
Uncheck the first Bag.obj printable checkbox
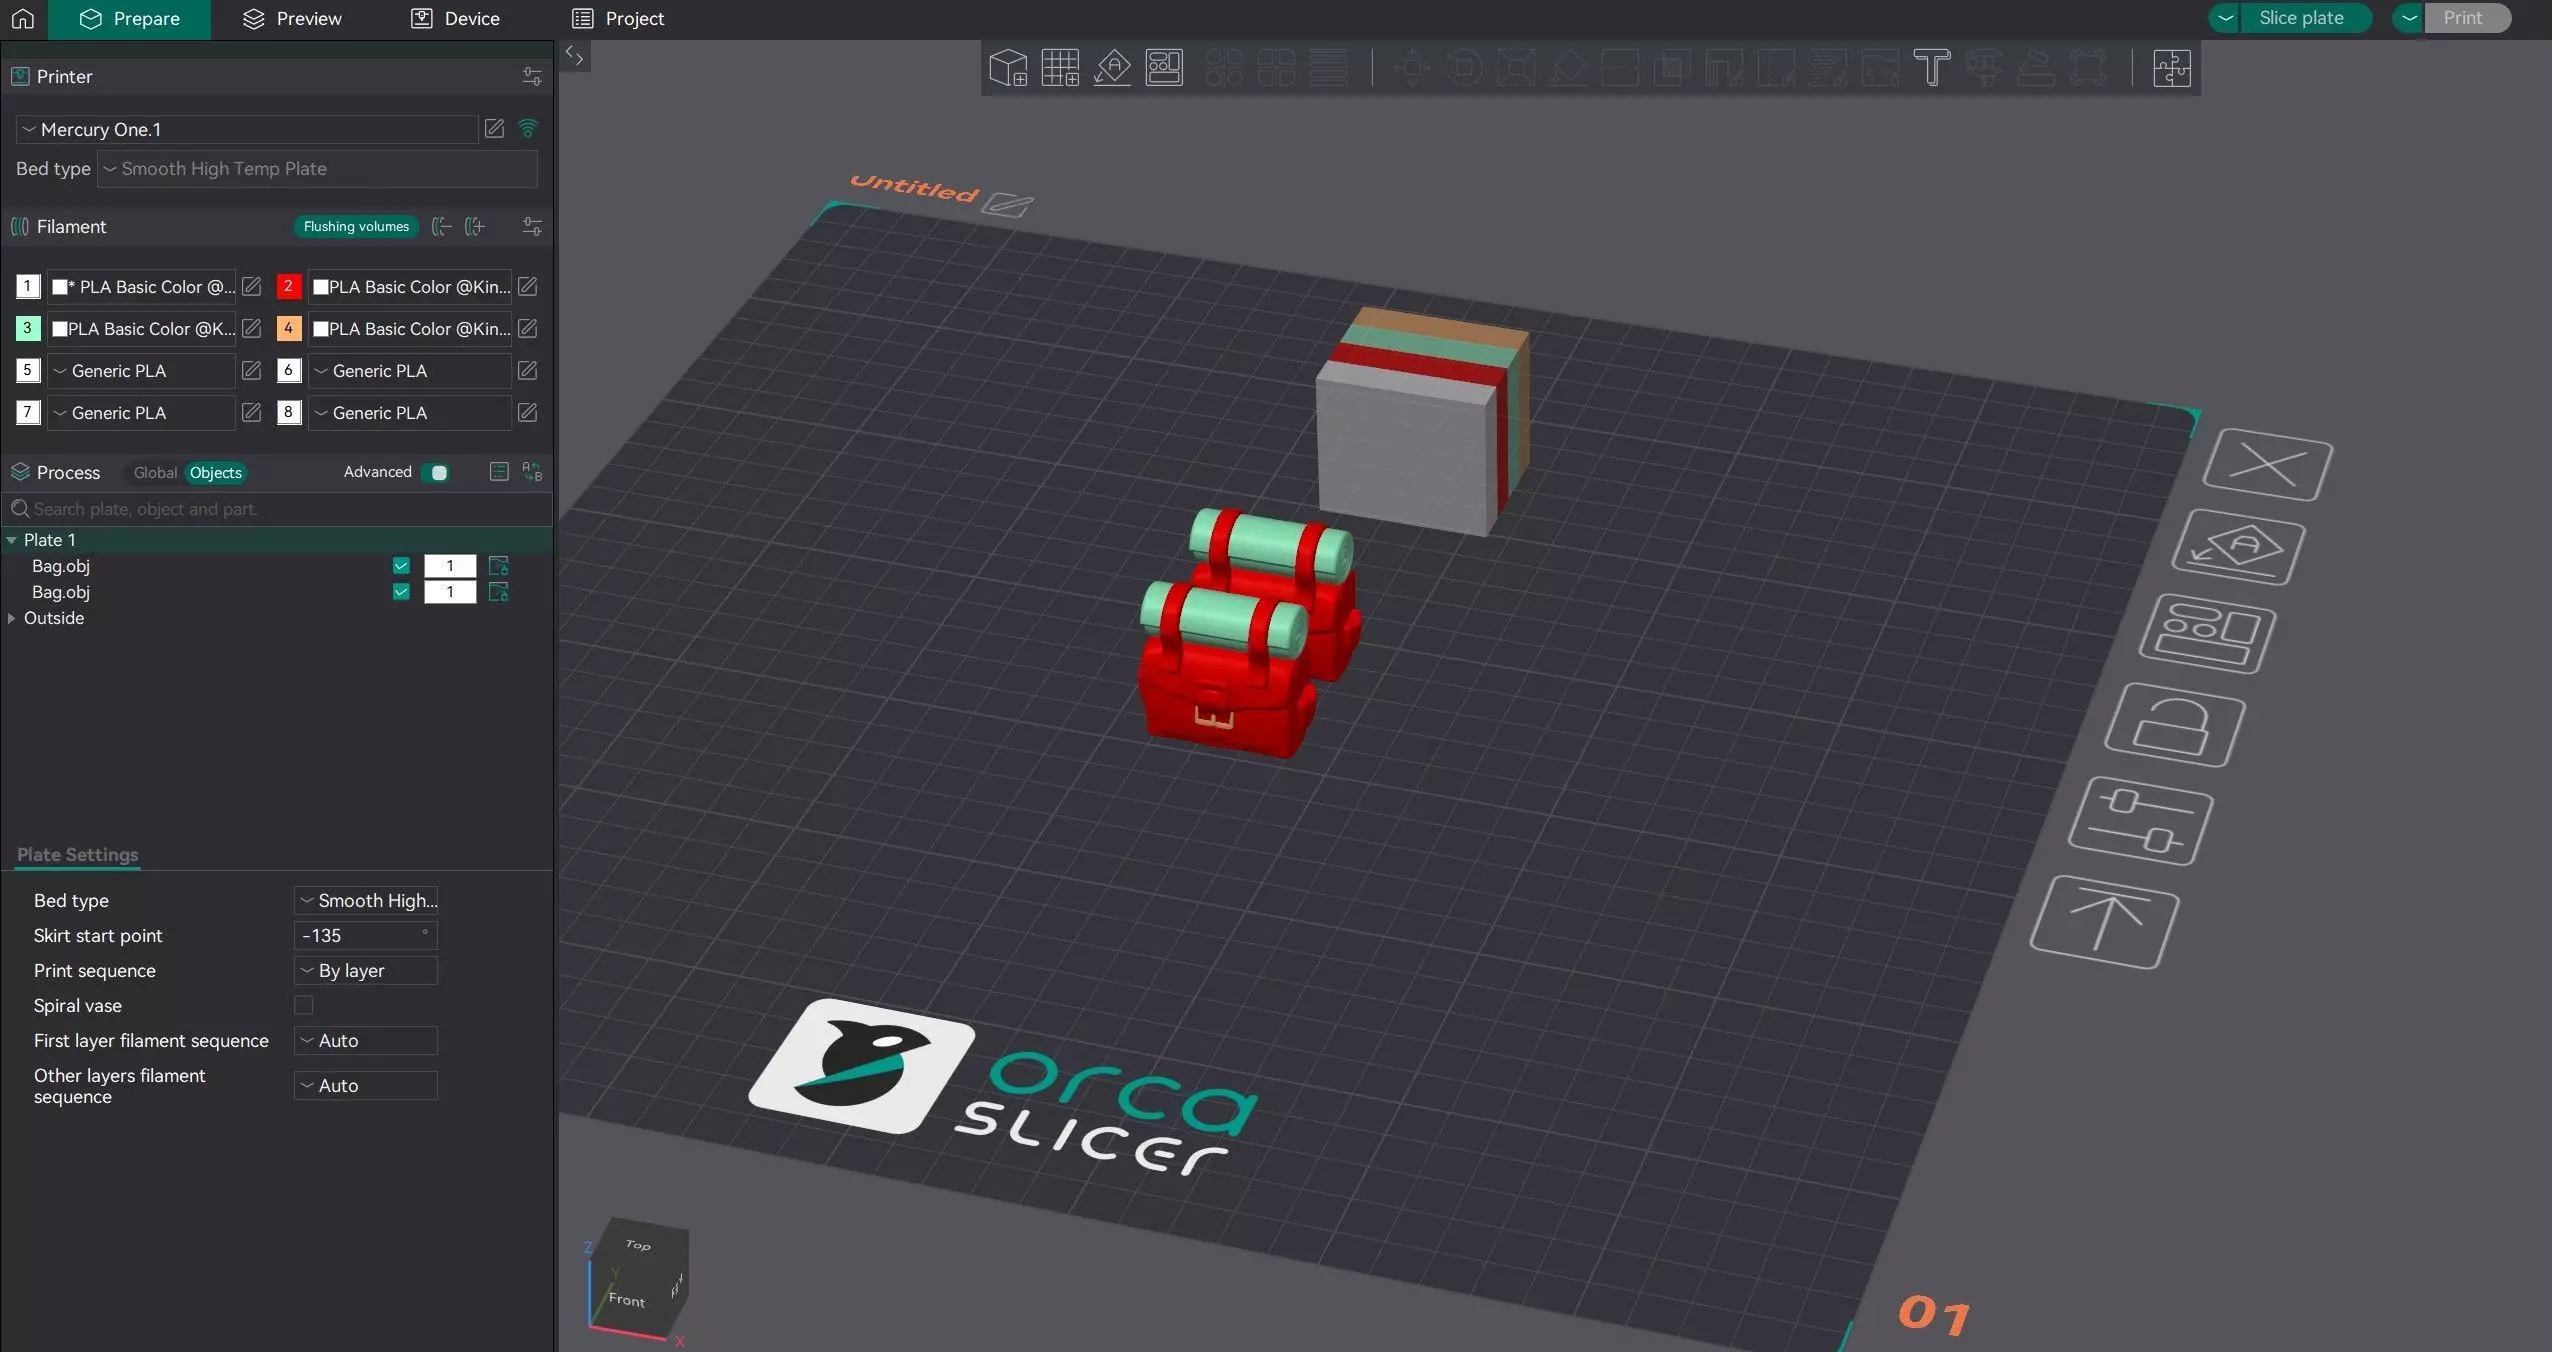click(401, 566)
